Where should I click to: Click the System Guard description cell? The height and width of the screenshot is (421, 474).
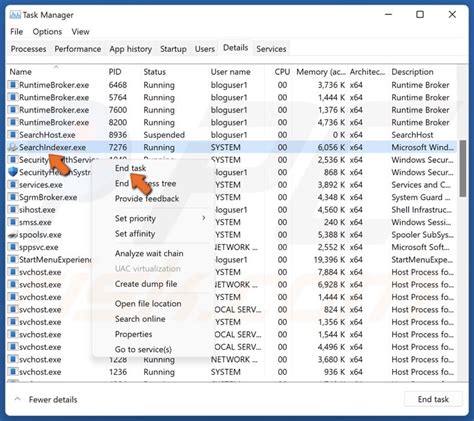pyautogui.click(x=421, y=197)
